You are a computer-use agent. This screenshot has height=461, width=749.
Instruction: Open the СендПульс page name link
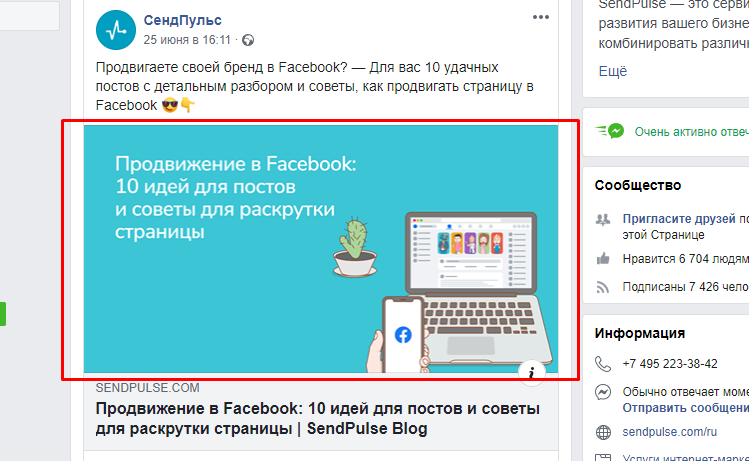[182, 21]
